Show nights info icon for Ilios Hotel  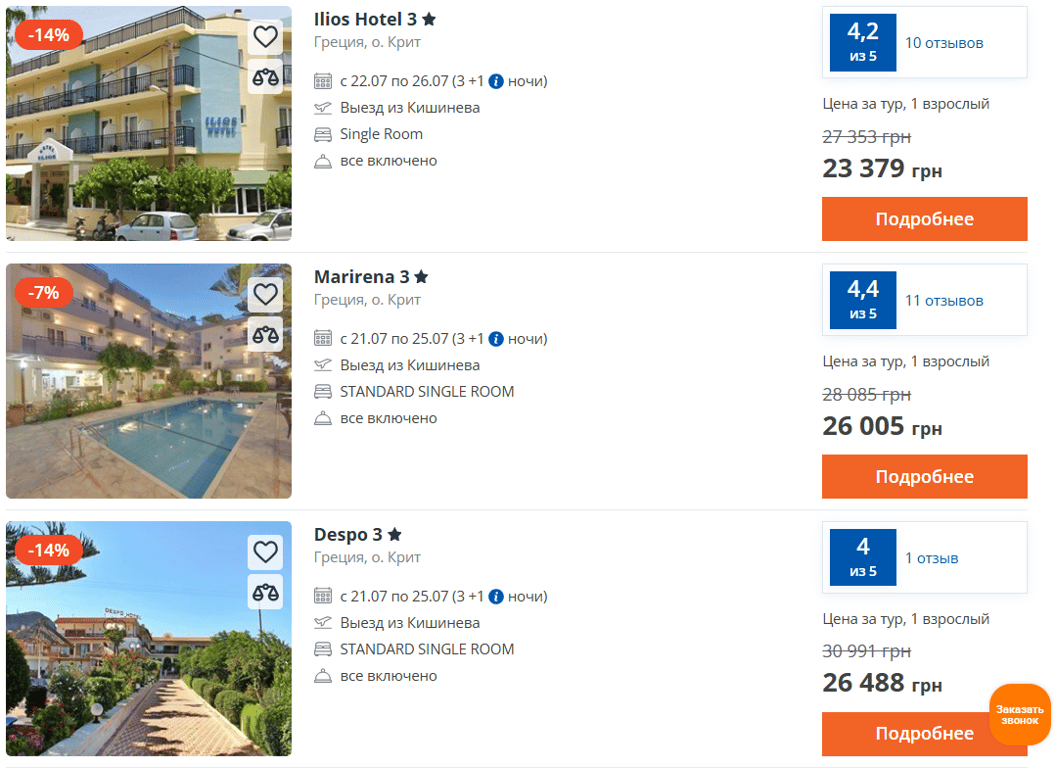(x=496, y=82)
